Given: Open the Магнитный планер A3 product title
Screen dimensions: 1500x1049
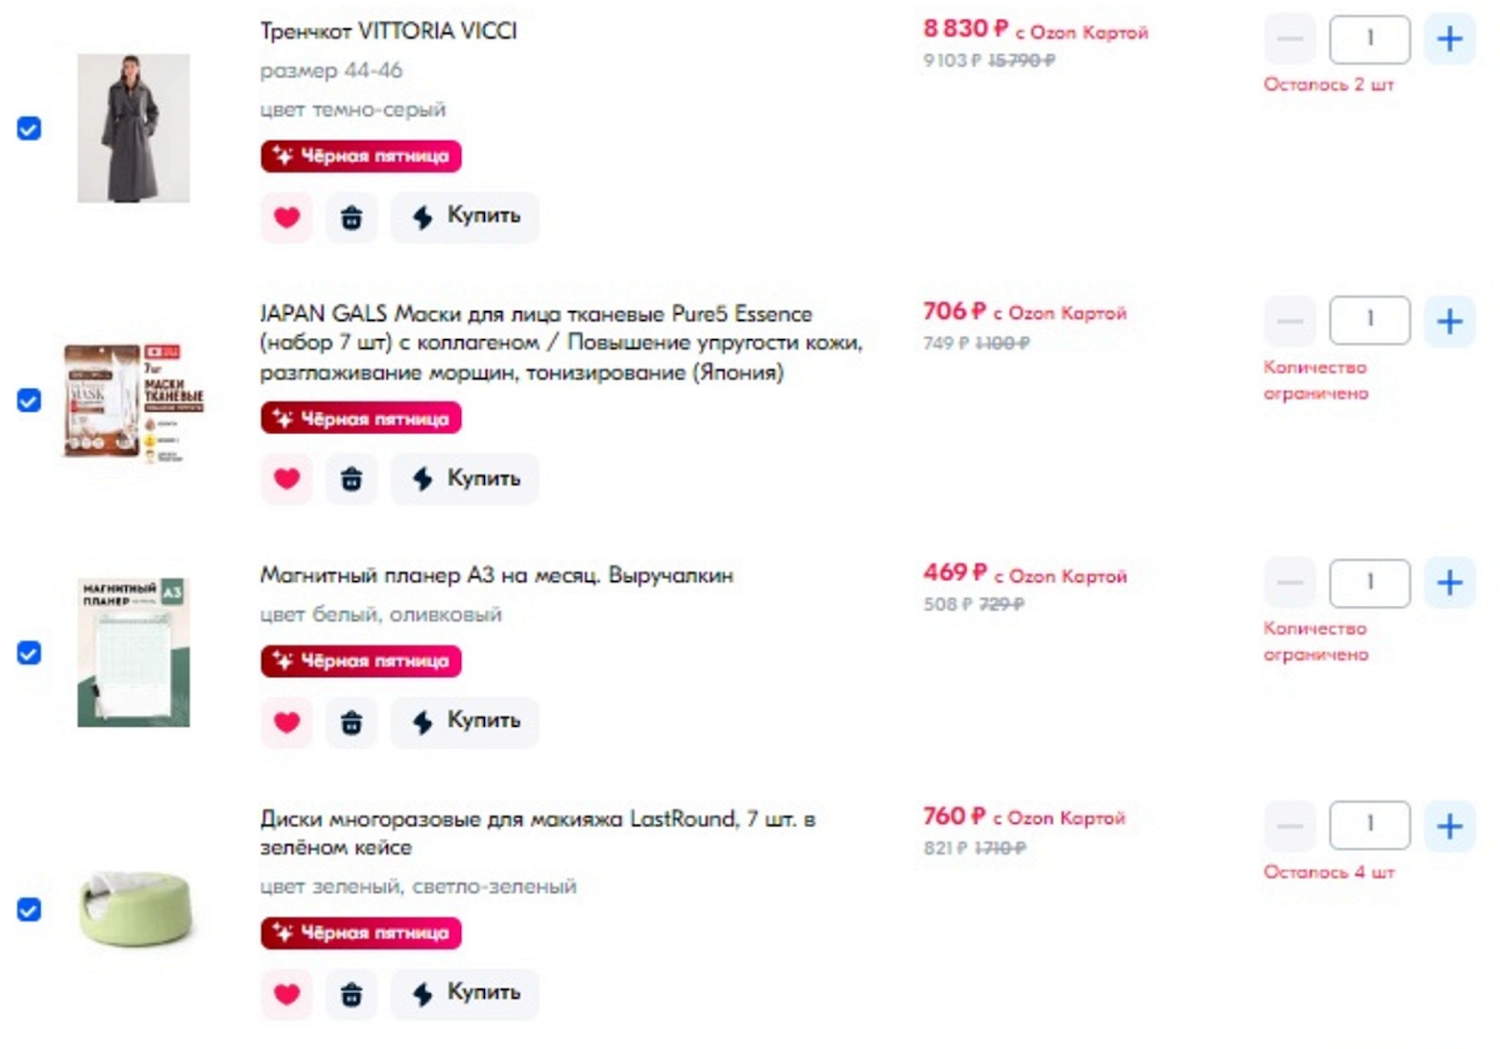Looking at the screenshot, I should (x=497, y=576).
